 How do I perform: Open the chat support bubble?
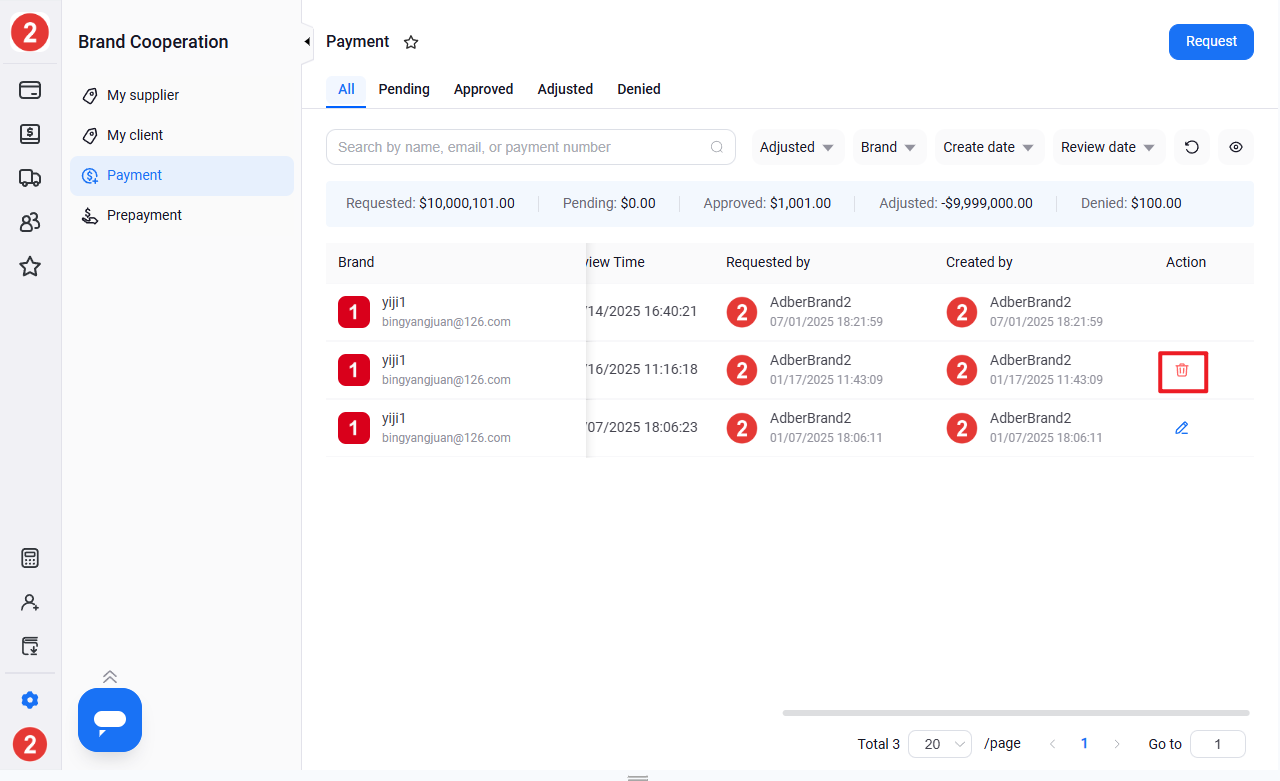pos(110,720)
